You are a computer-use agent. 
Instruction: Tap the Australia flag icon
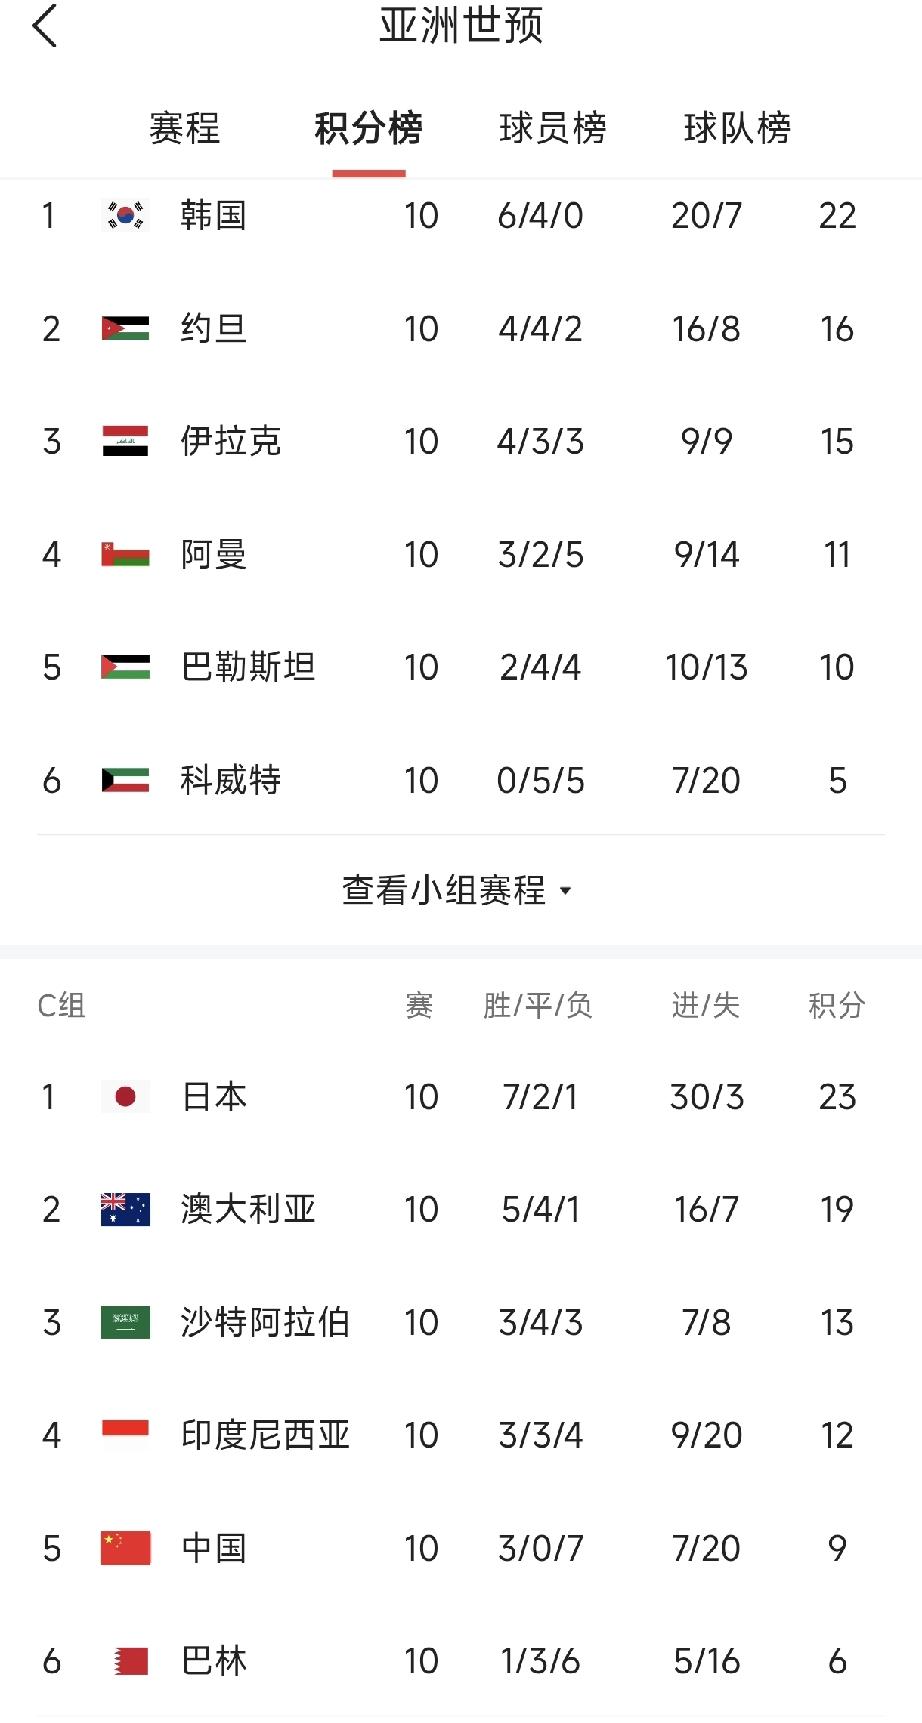point(125,1210)
